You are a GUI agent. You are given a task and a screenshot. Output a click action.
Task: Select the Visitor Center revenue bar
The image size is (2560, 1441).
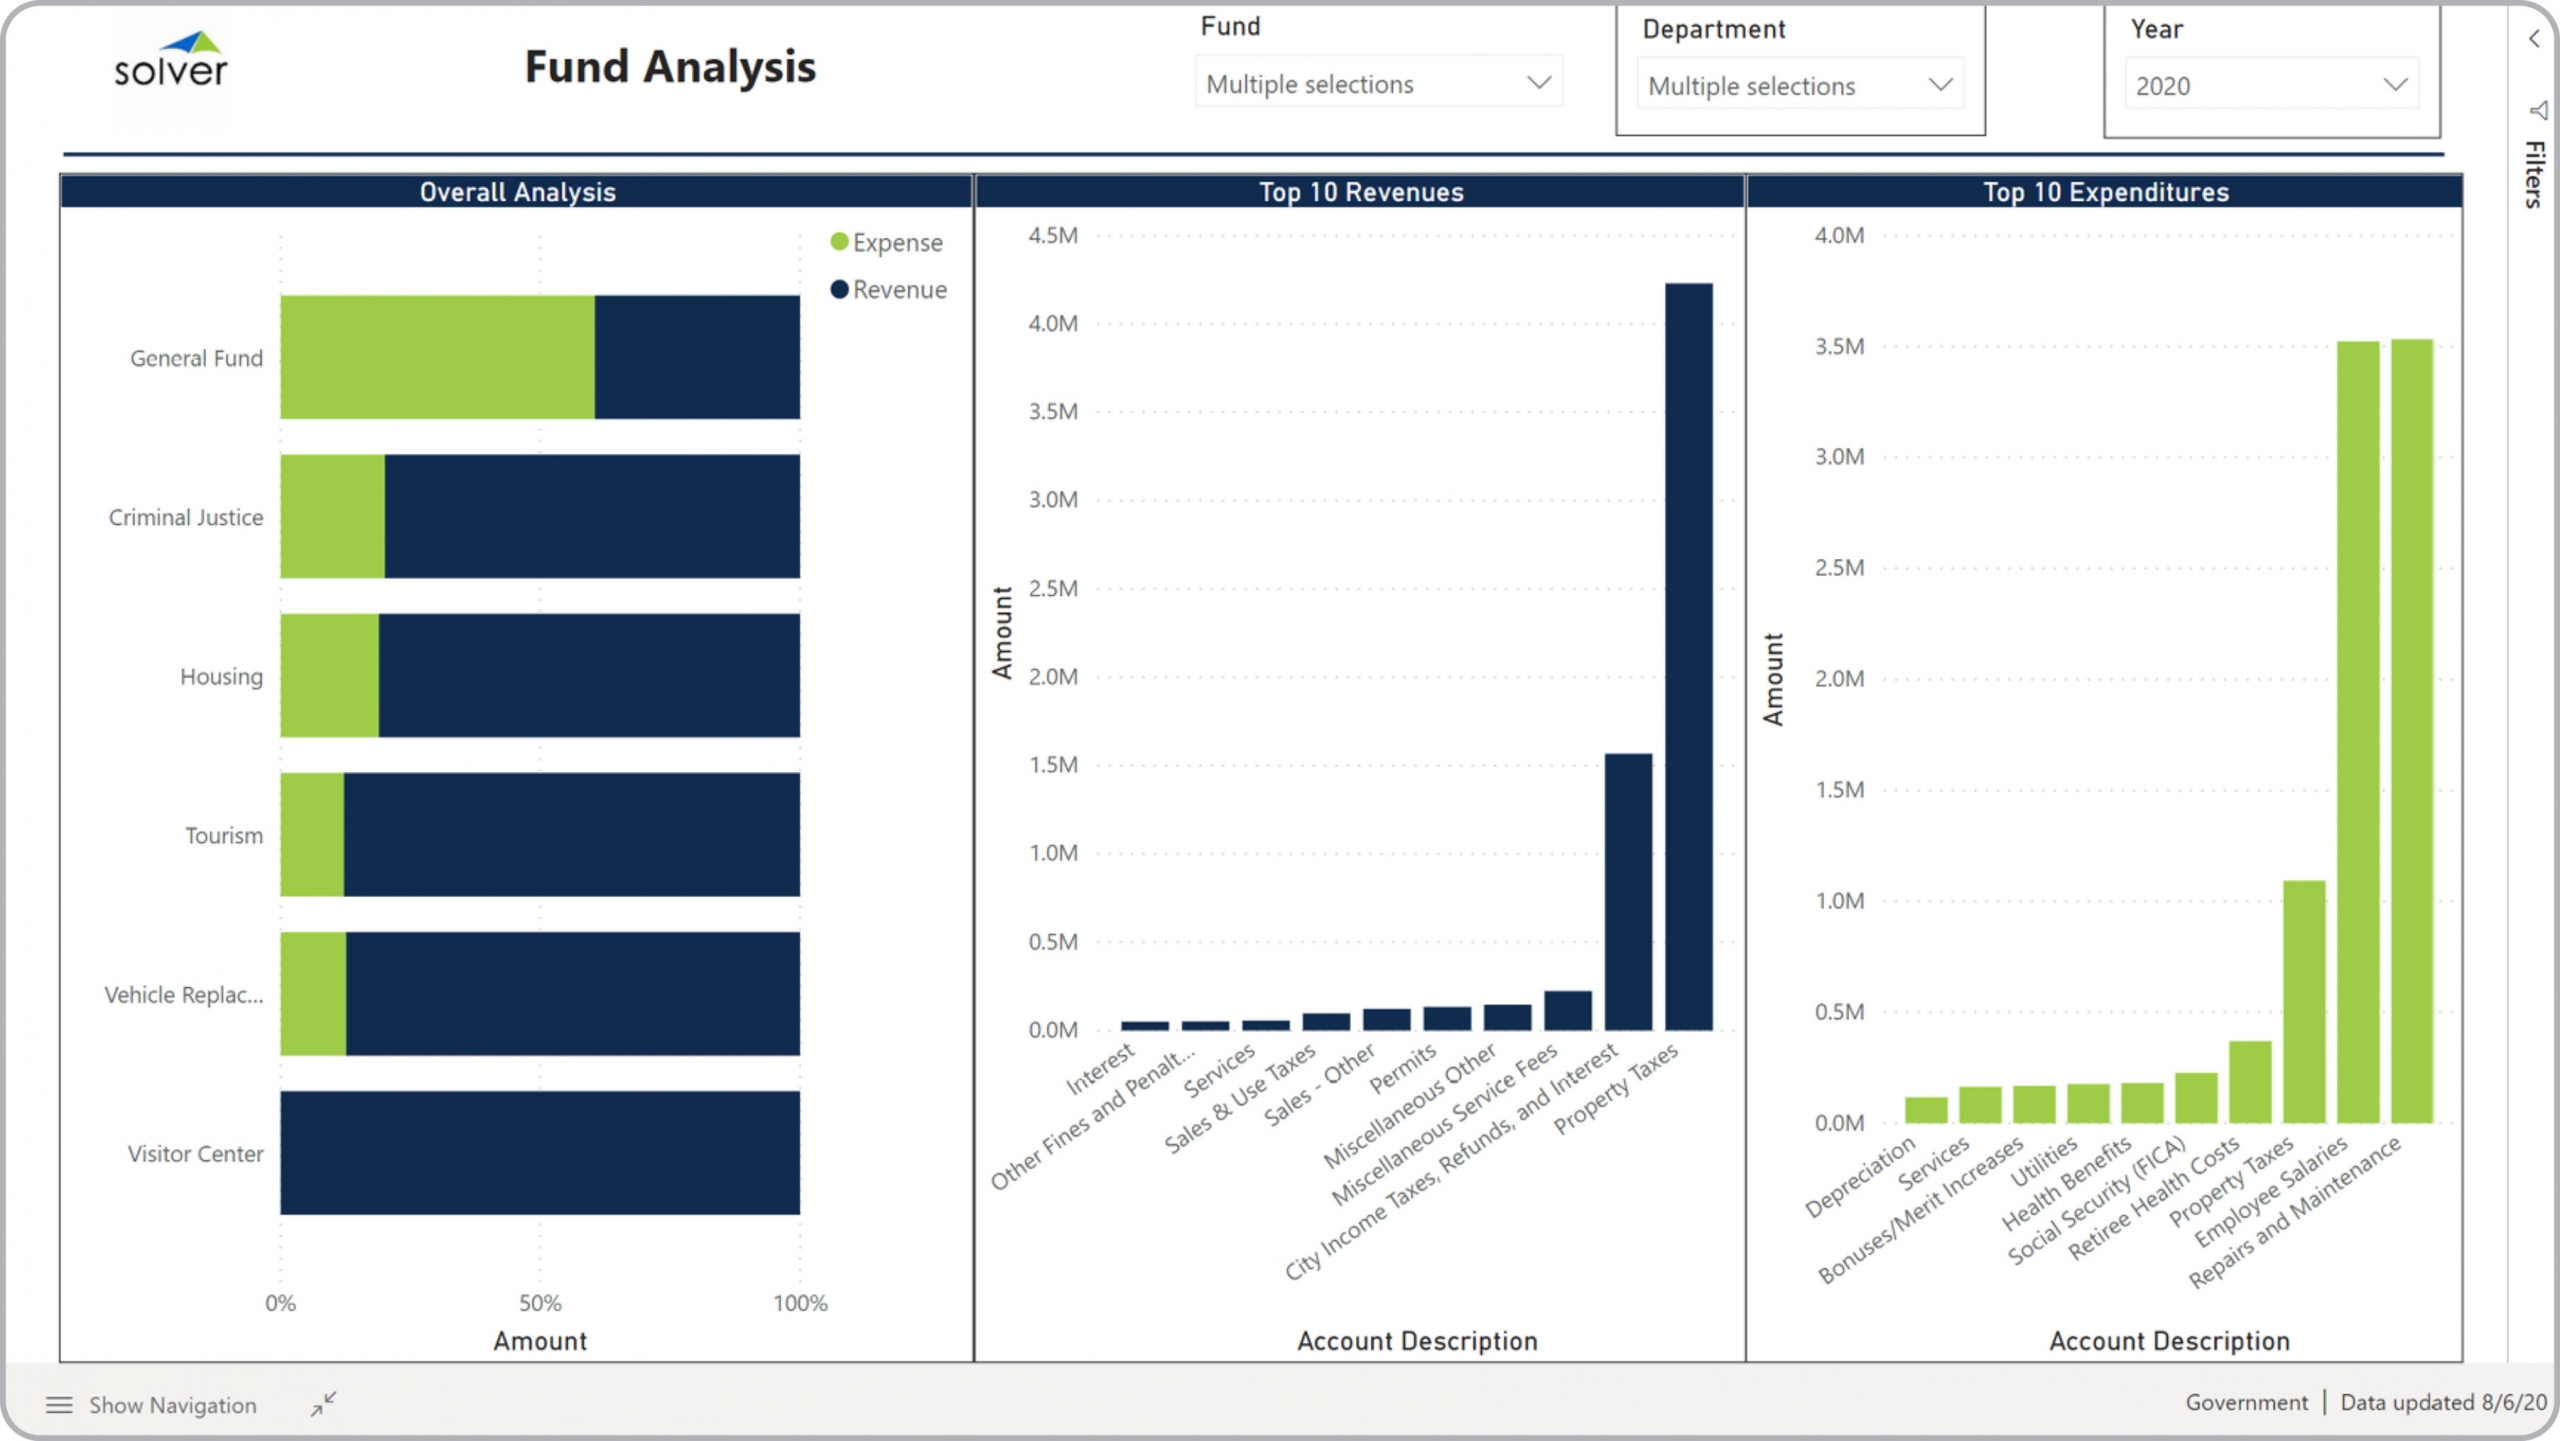coord(540,1152)
